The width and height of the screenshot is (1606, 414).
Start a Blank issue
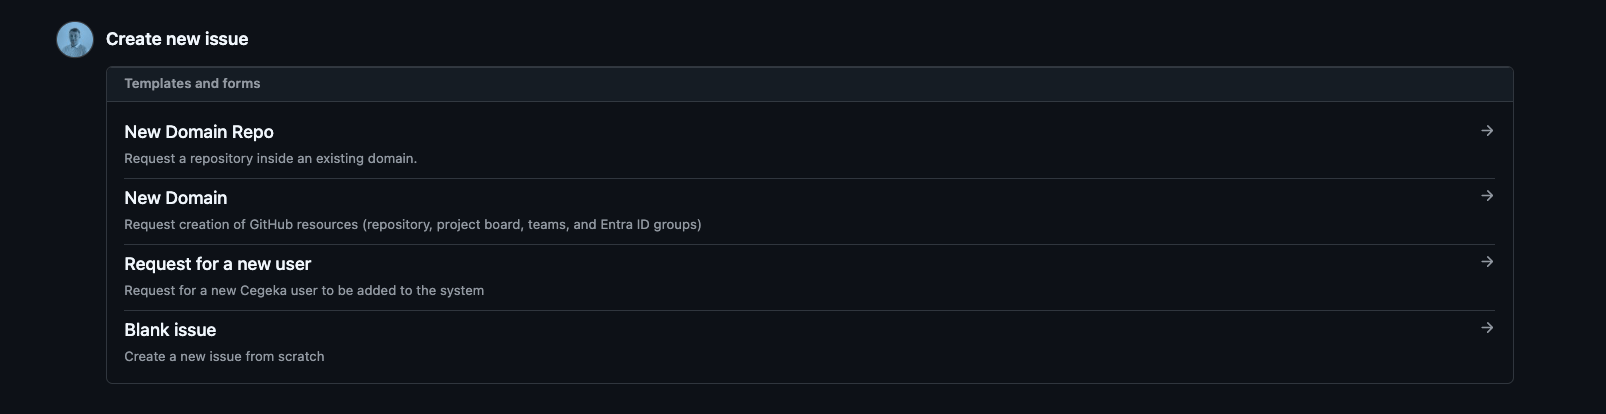170,330
